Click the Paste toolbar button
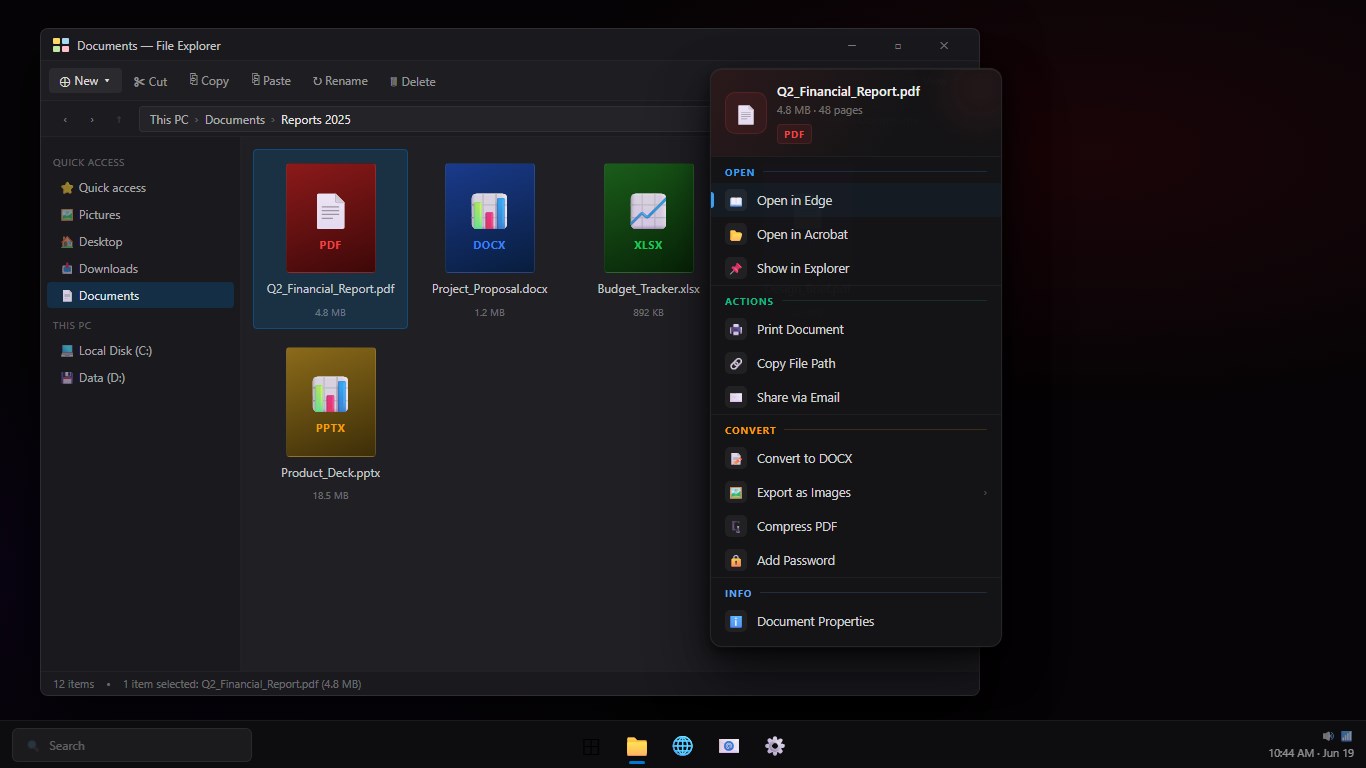1366x768 pixels. (271, 81)
